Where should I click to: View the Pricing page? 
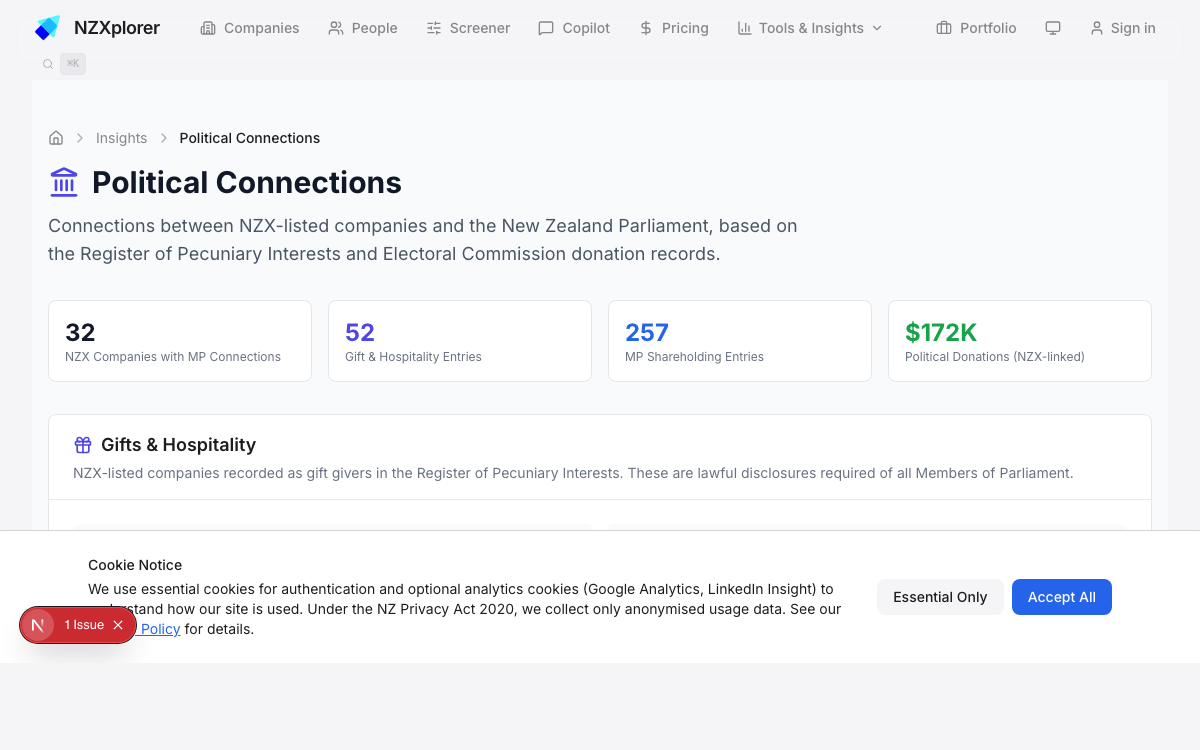coord(674,28)
